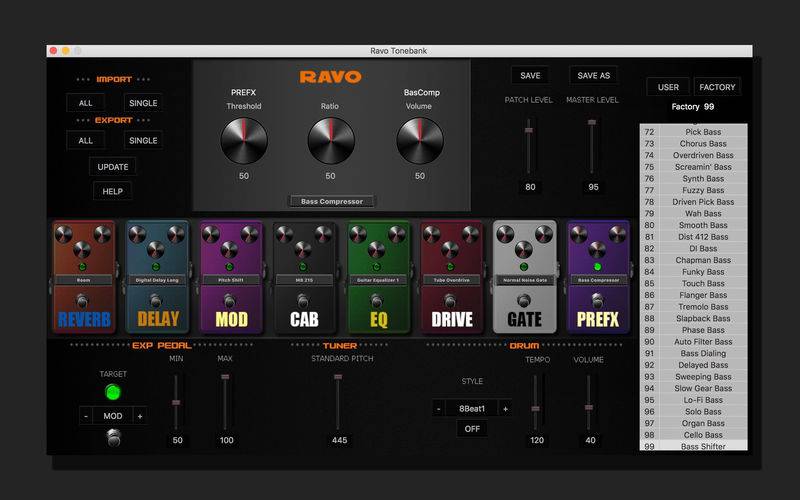This screenshot has height=500, width=800.
Task: Switch to the USER patch bank
Action: point(668,87)
